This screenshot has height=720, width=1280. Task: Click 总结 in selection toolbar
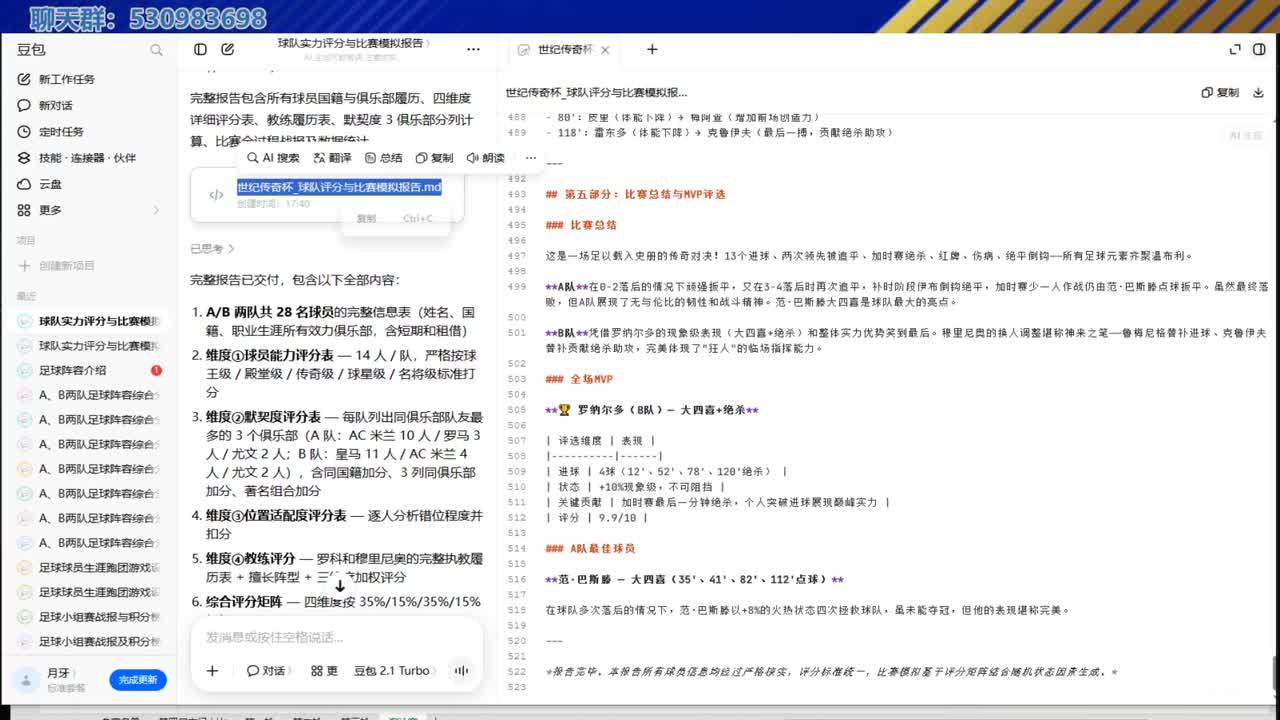(384, 158)
